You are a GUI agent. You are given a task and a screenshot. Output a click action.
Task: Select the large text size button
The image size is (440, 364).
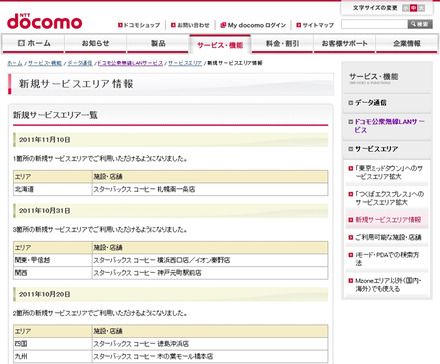pos(422,8)
